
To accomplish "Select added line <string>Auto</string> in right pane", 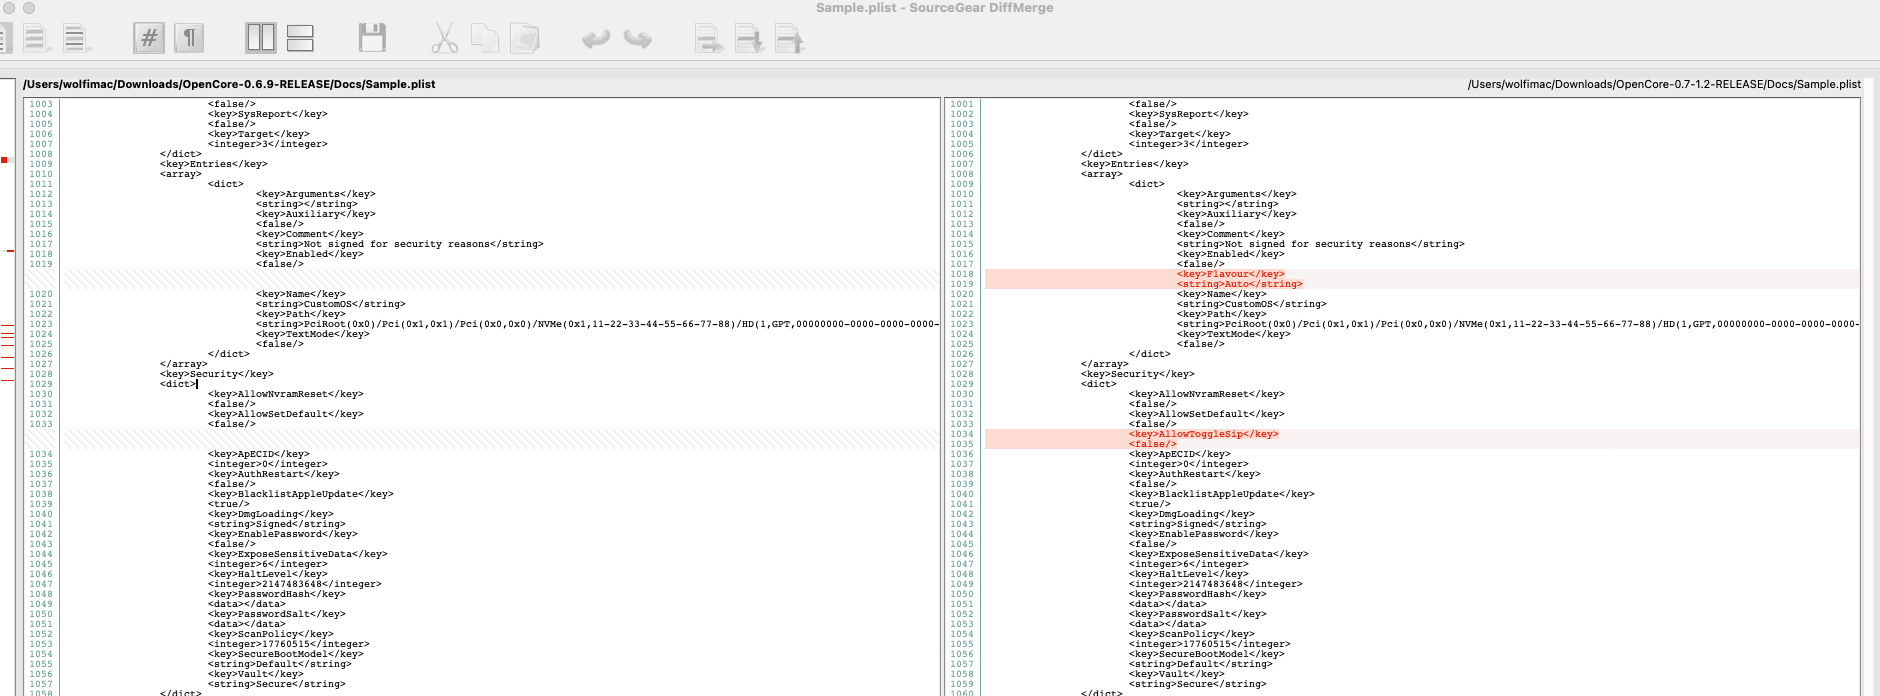I will (x=1239, y=284).
